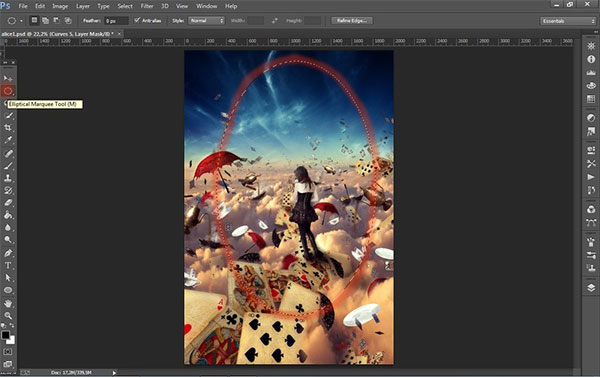Viewport: 600px width, 377px height.
Task: Select the Hand tool
Action: pos(8,304)
